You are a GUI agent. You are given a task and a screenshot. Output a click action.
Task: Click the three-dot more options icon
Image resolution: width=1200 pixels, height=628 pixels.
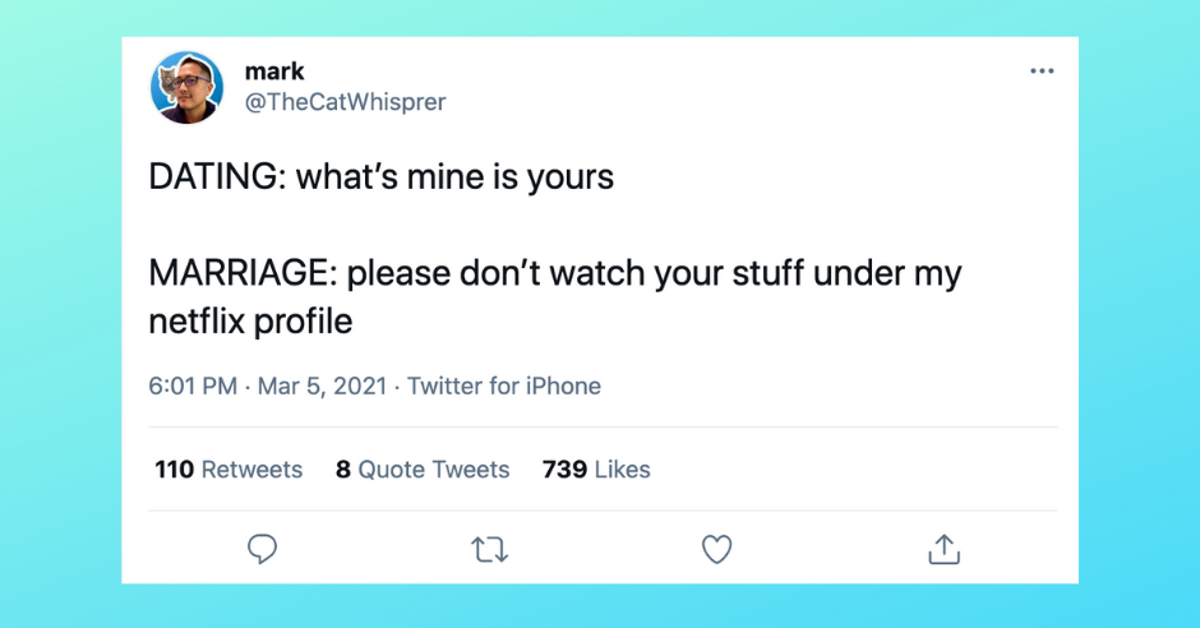pos(1042,70)
